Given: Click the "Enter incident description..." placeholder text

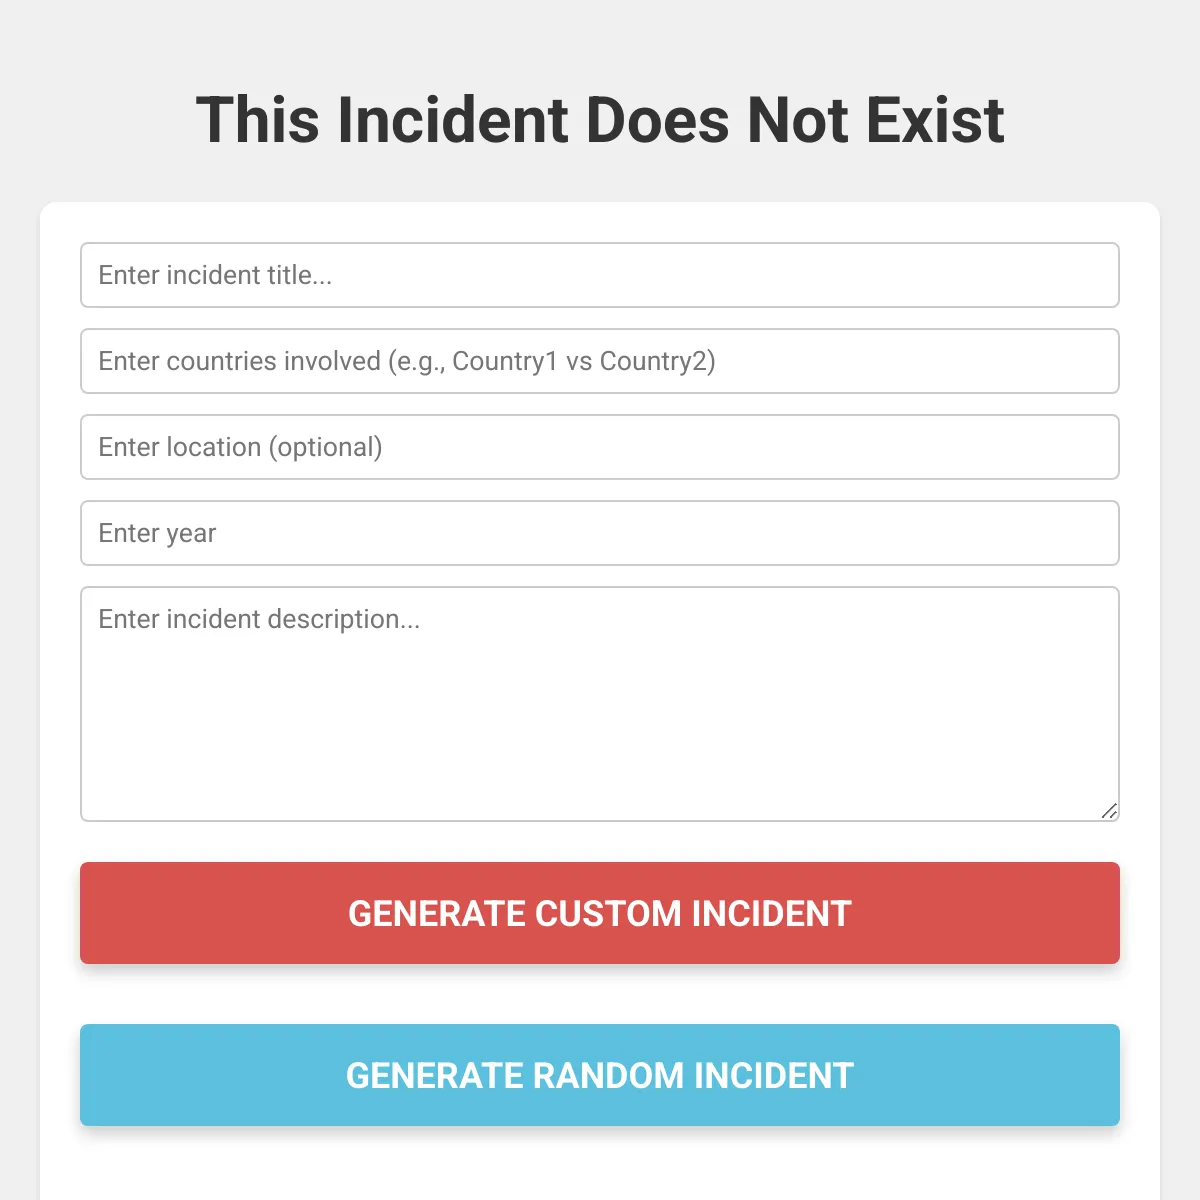Looking at the screenshot, I should 259,619.
